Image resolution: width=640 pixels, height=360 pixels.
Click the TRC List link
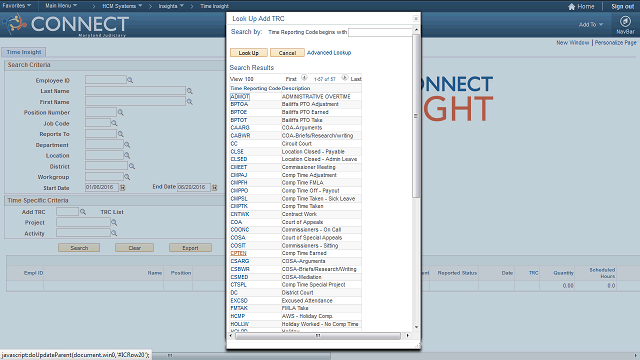112,212
